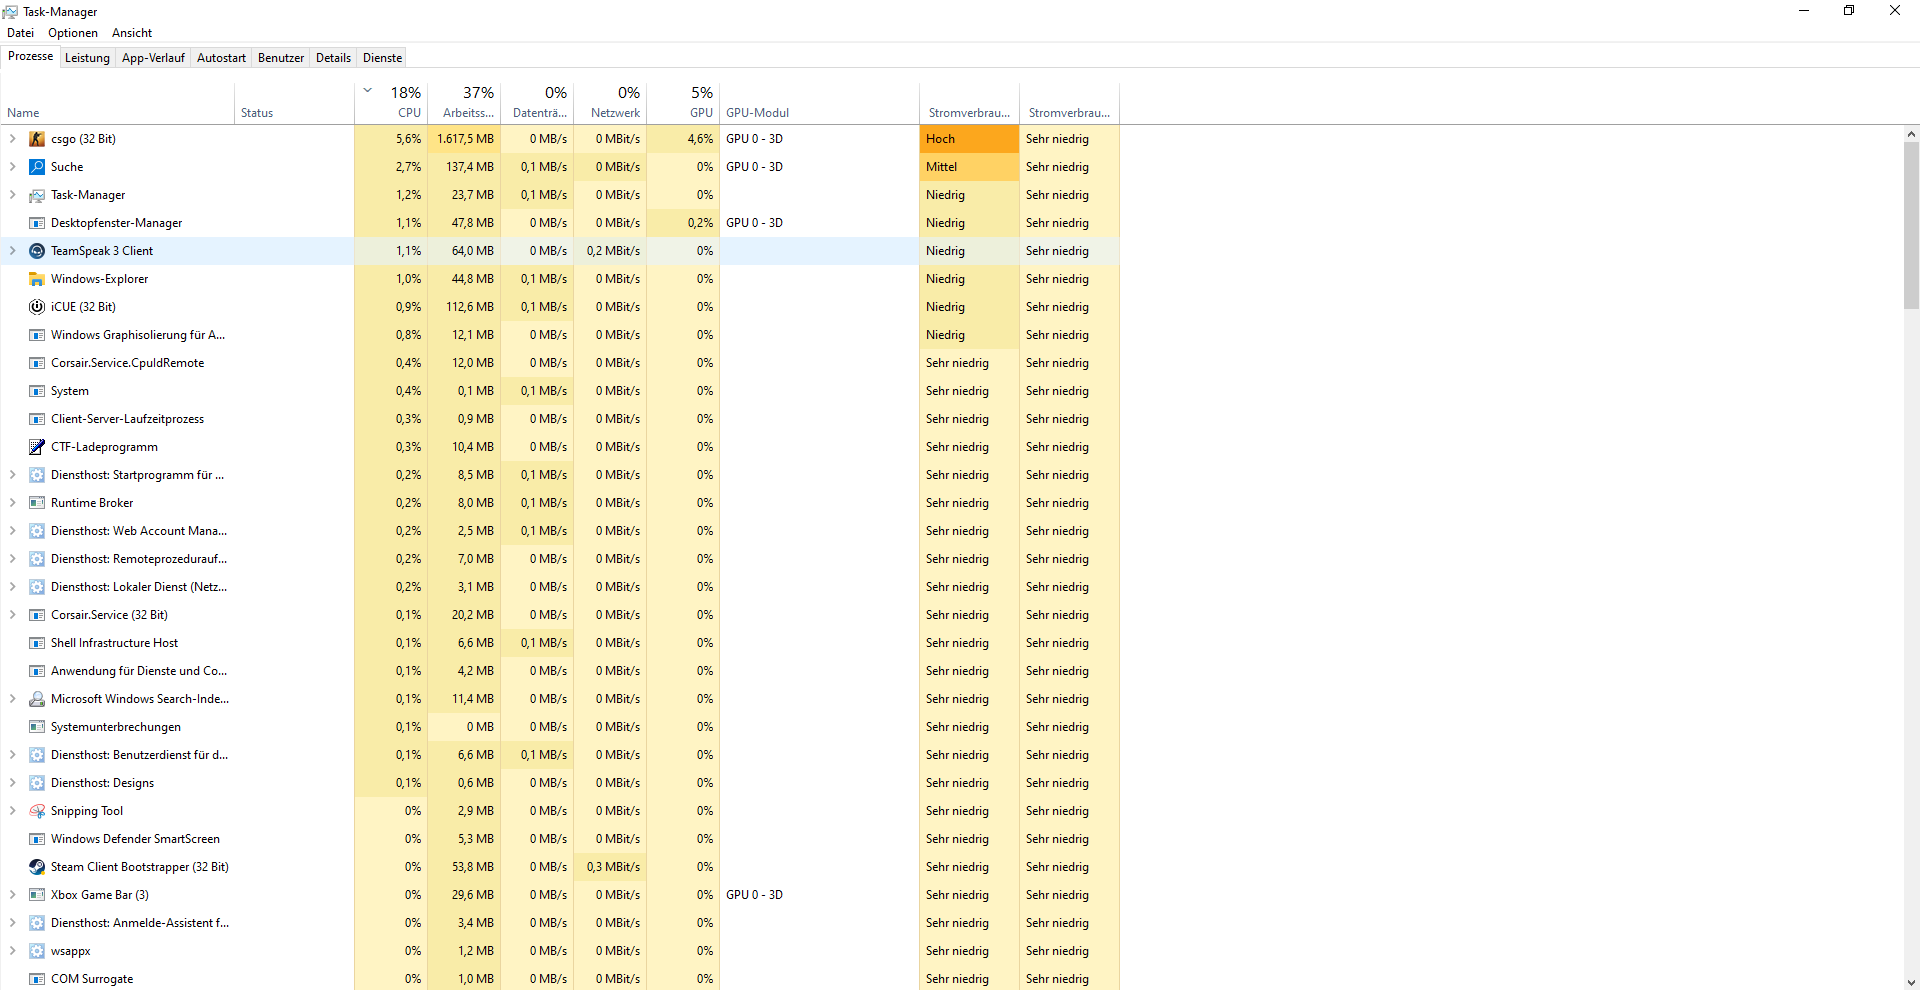Click the Snipping Tool scissors icon

click(37, 811)
